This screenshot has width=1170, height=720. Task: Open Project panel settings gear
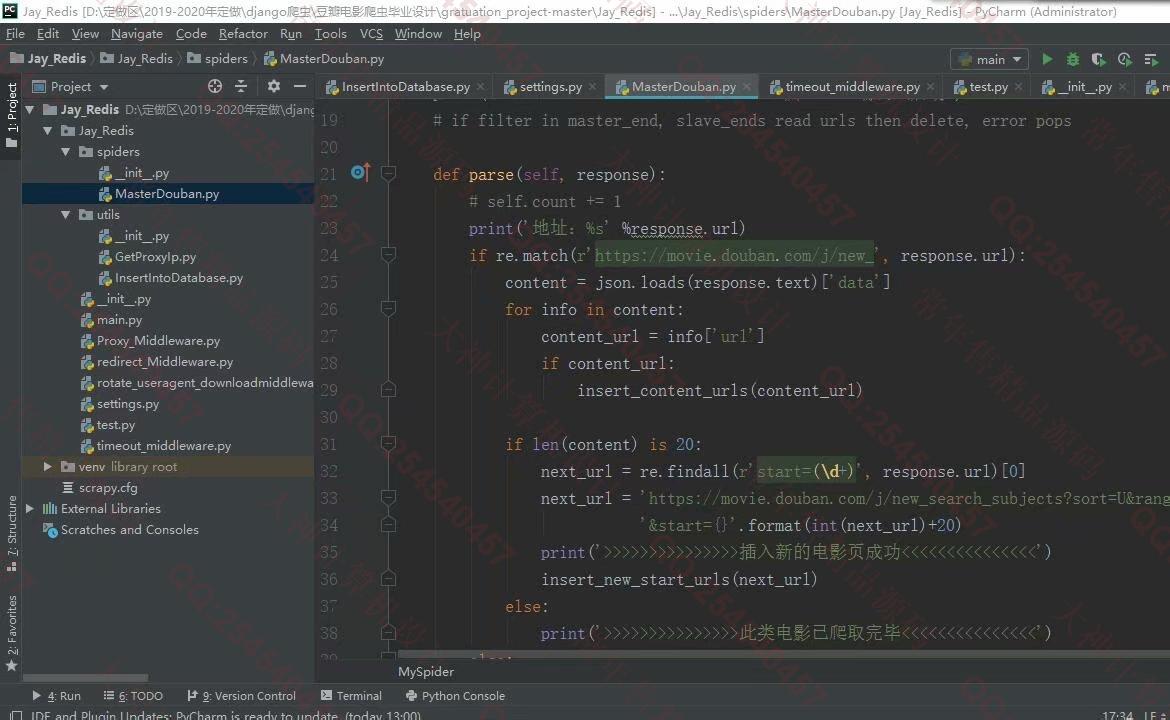coord(274,87)
